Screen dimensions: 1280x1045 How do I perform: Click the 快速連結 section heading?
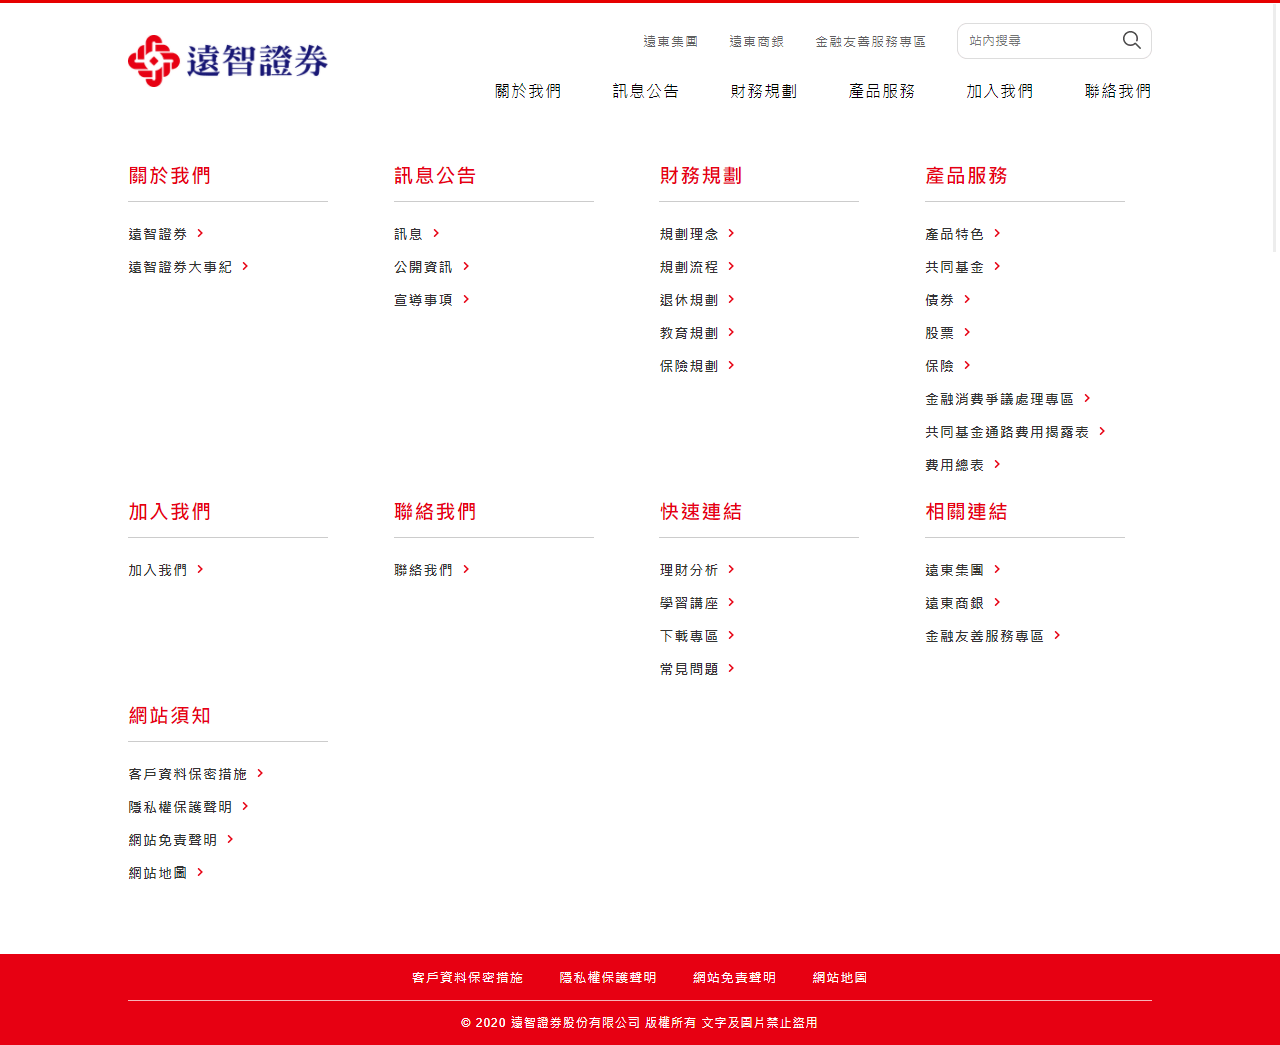coord(701,512)
